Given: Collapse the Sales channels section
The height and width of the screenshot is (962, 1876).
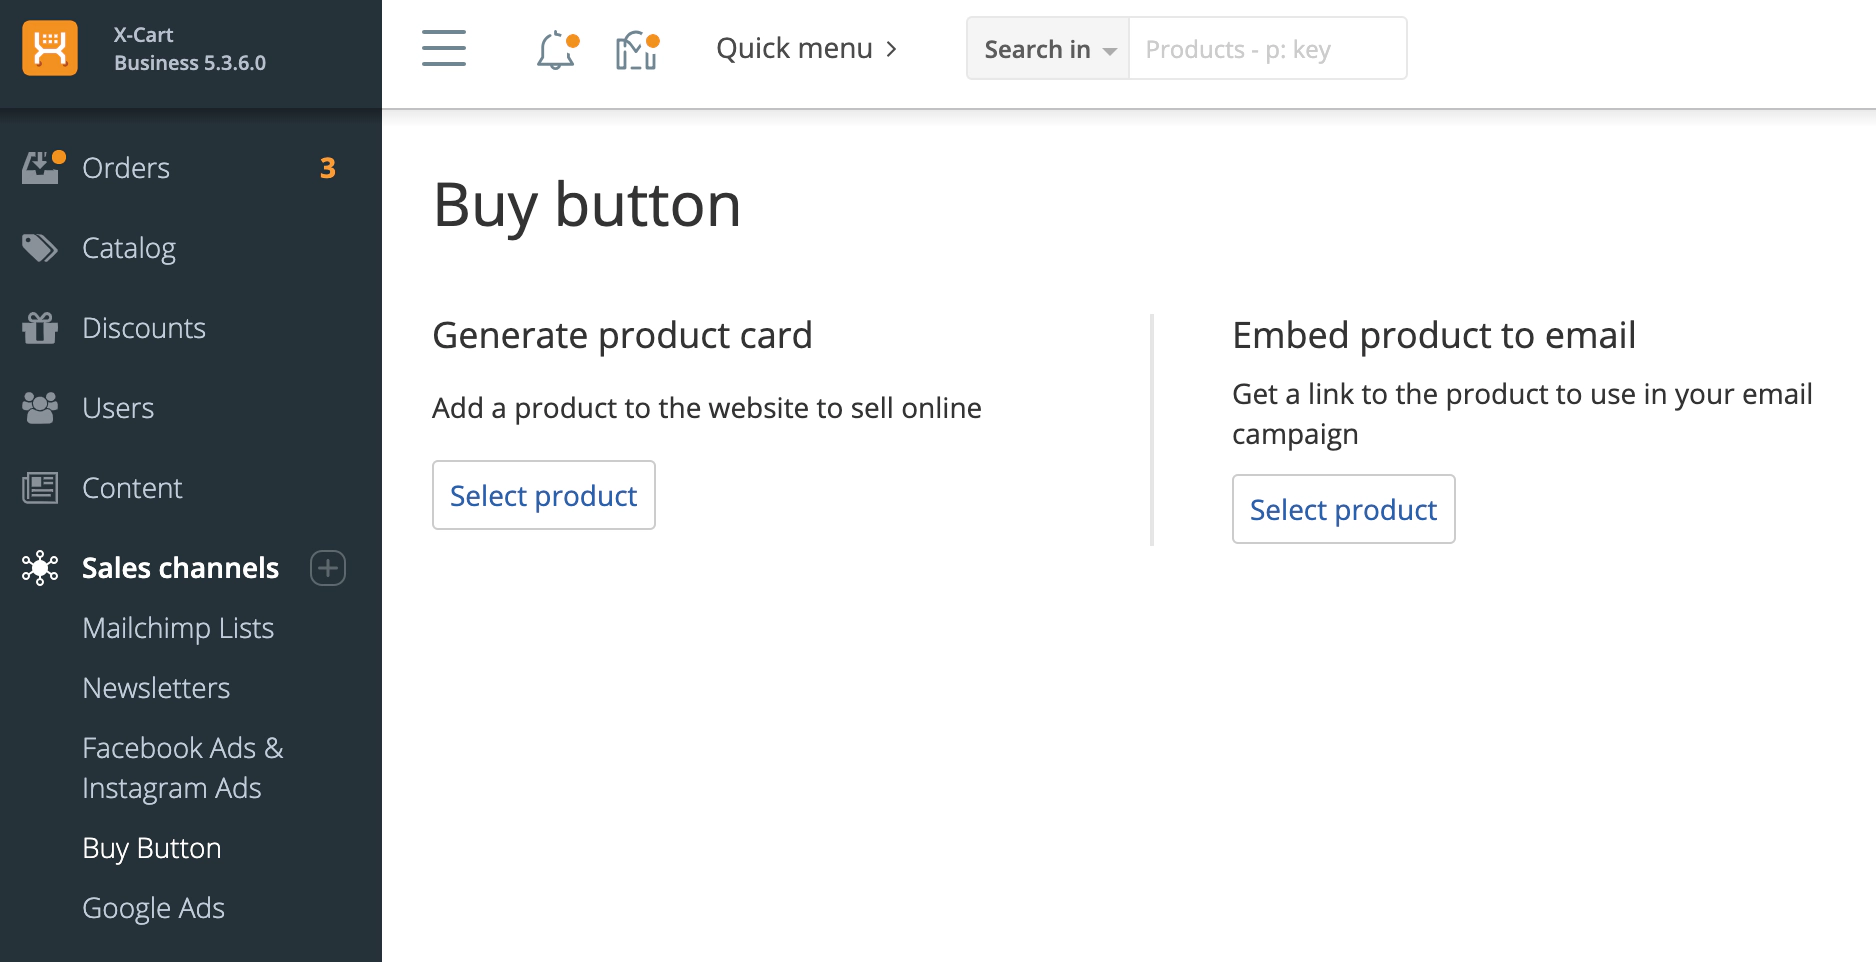Looking at the screenshot, I should point(180,568).
